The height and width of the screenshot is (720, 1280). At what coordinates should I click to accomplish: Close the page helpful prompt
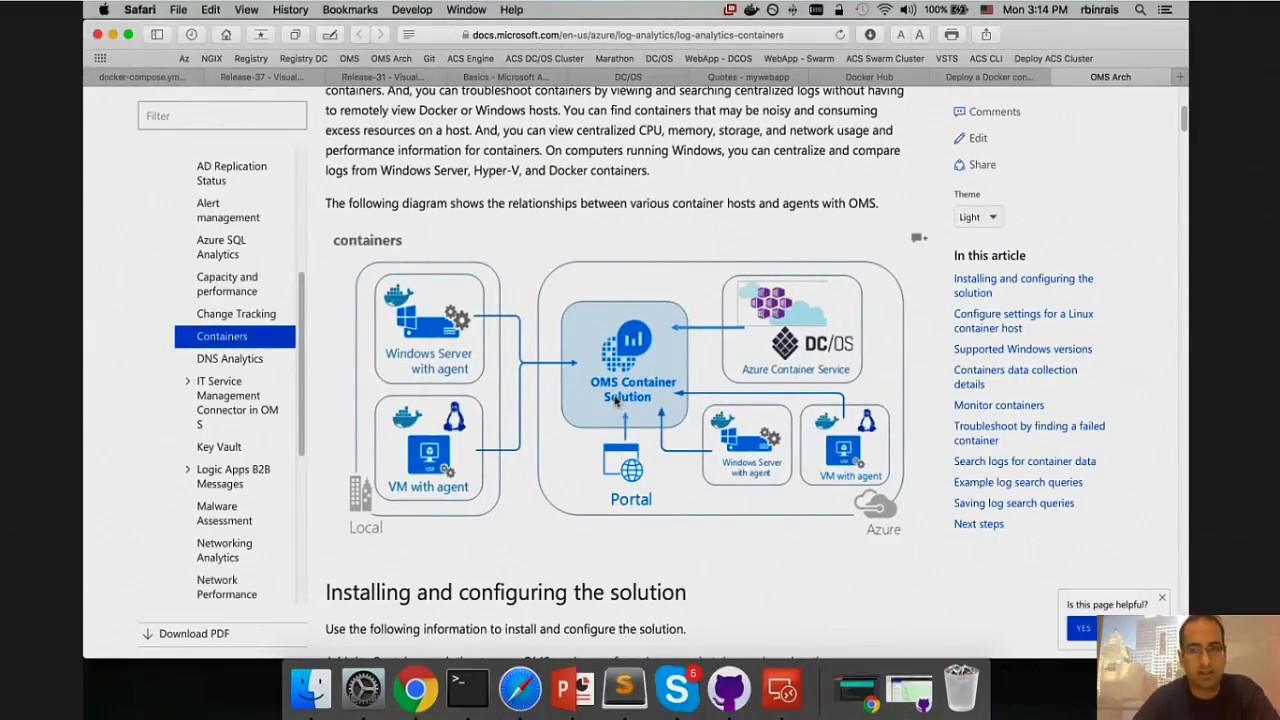[x=1162, y=599]
